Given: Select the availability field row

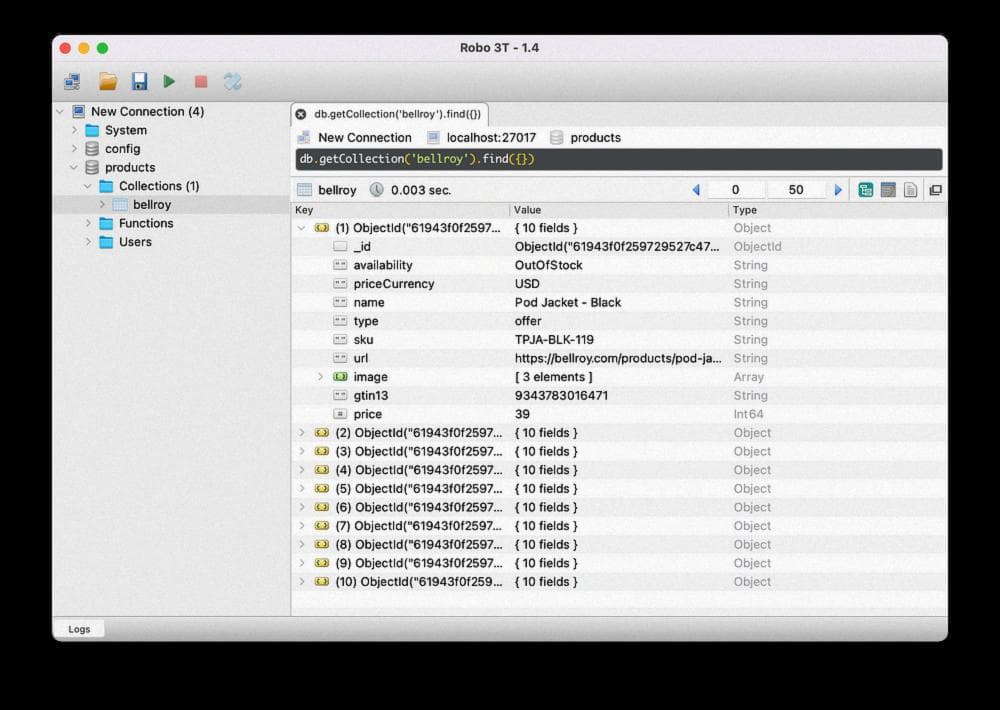Looking at the screenshot, I should coord(619,265).
